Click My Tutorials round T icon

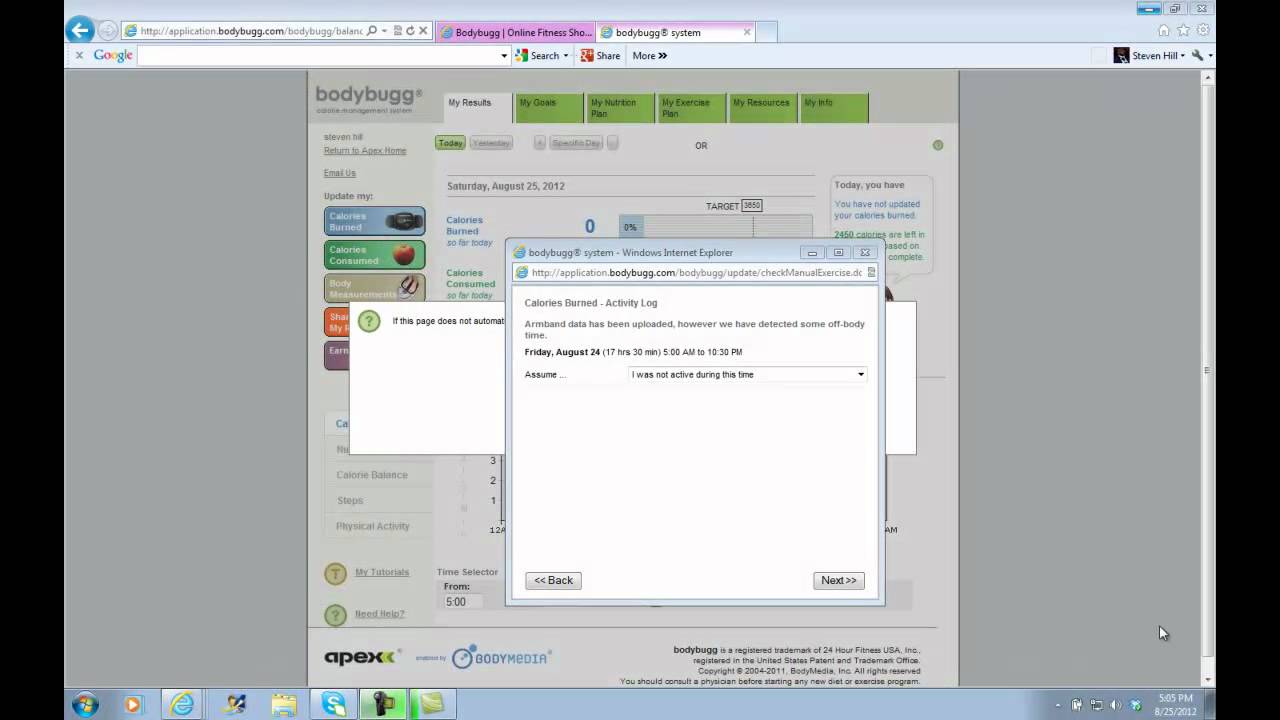(x=335, y=573)
